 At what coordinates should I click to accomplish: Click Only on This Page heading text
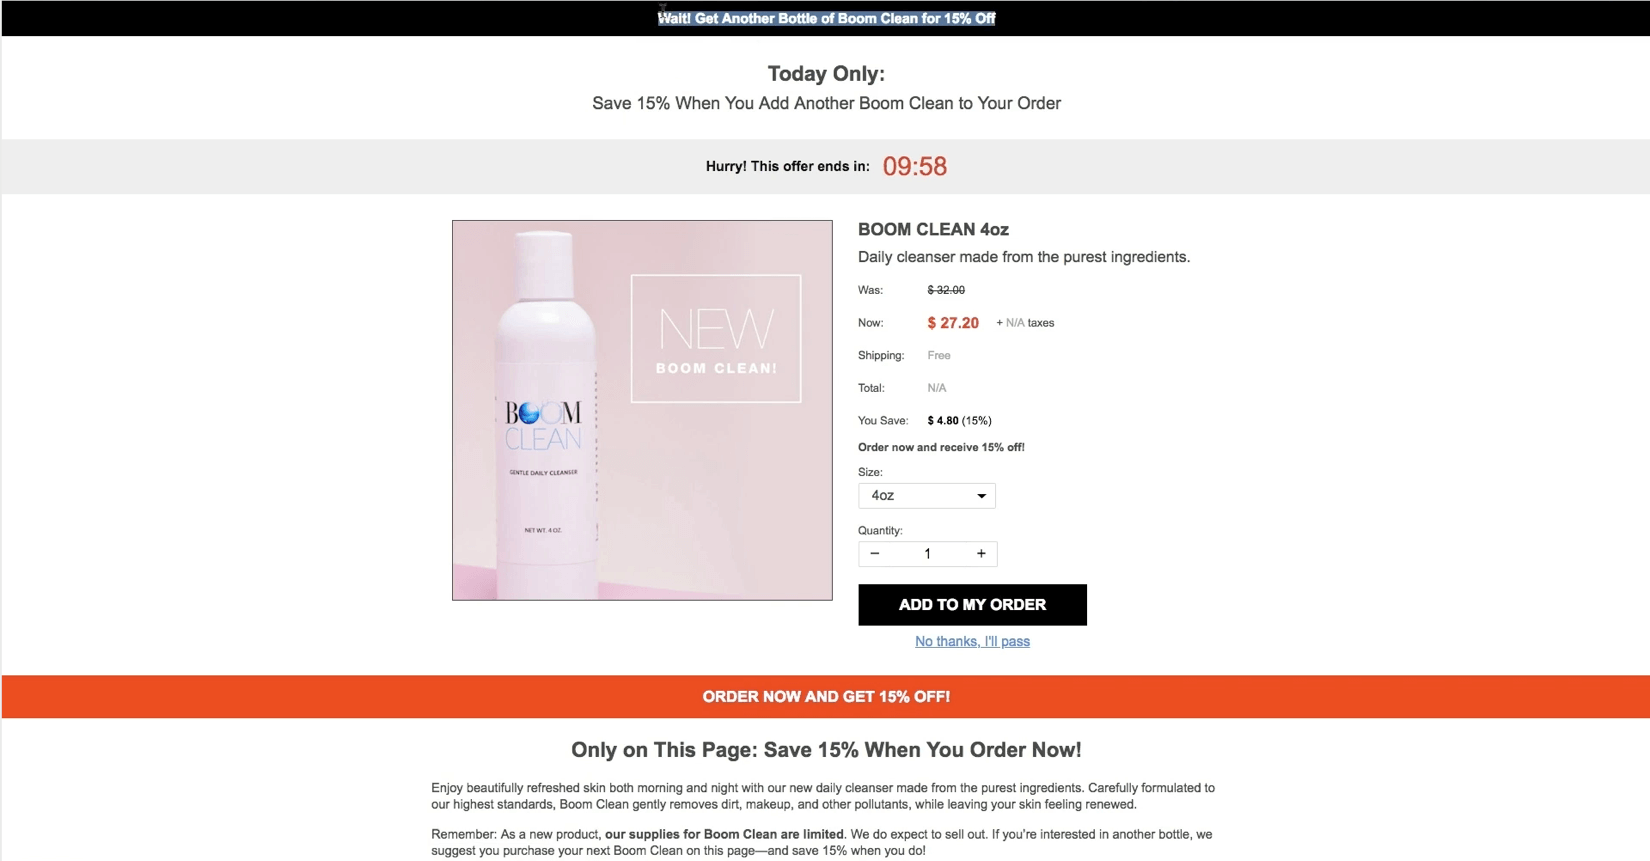(x=826, y=750)
